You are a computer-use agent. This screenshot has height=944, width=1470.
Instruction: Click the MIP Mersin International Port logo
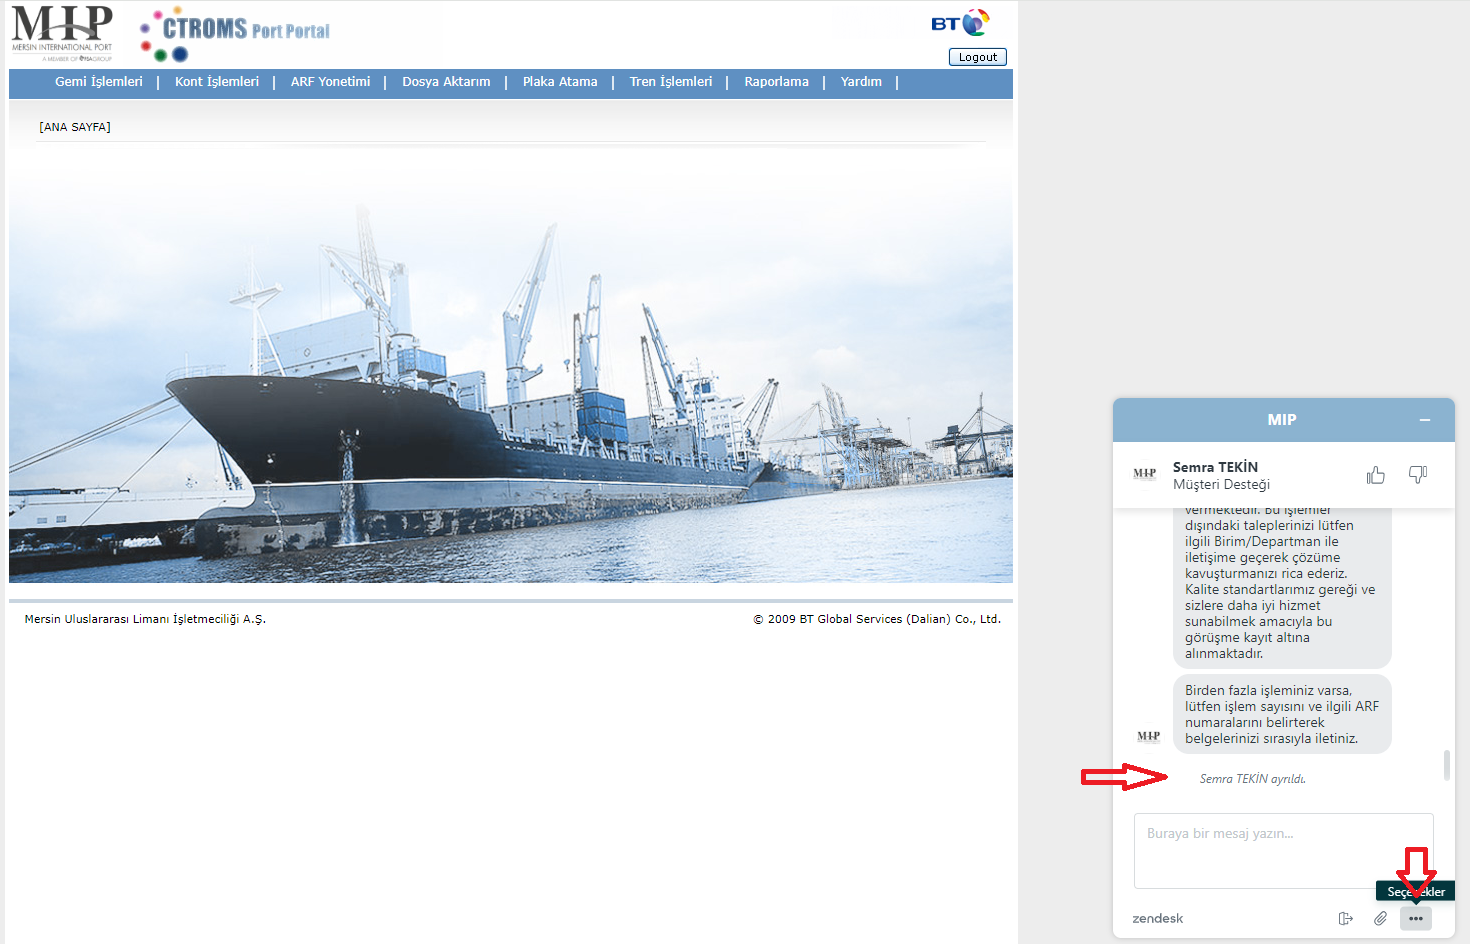pyautogui.click(x=62, y=32)
